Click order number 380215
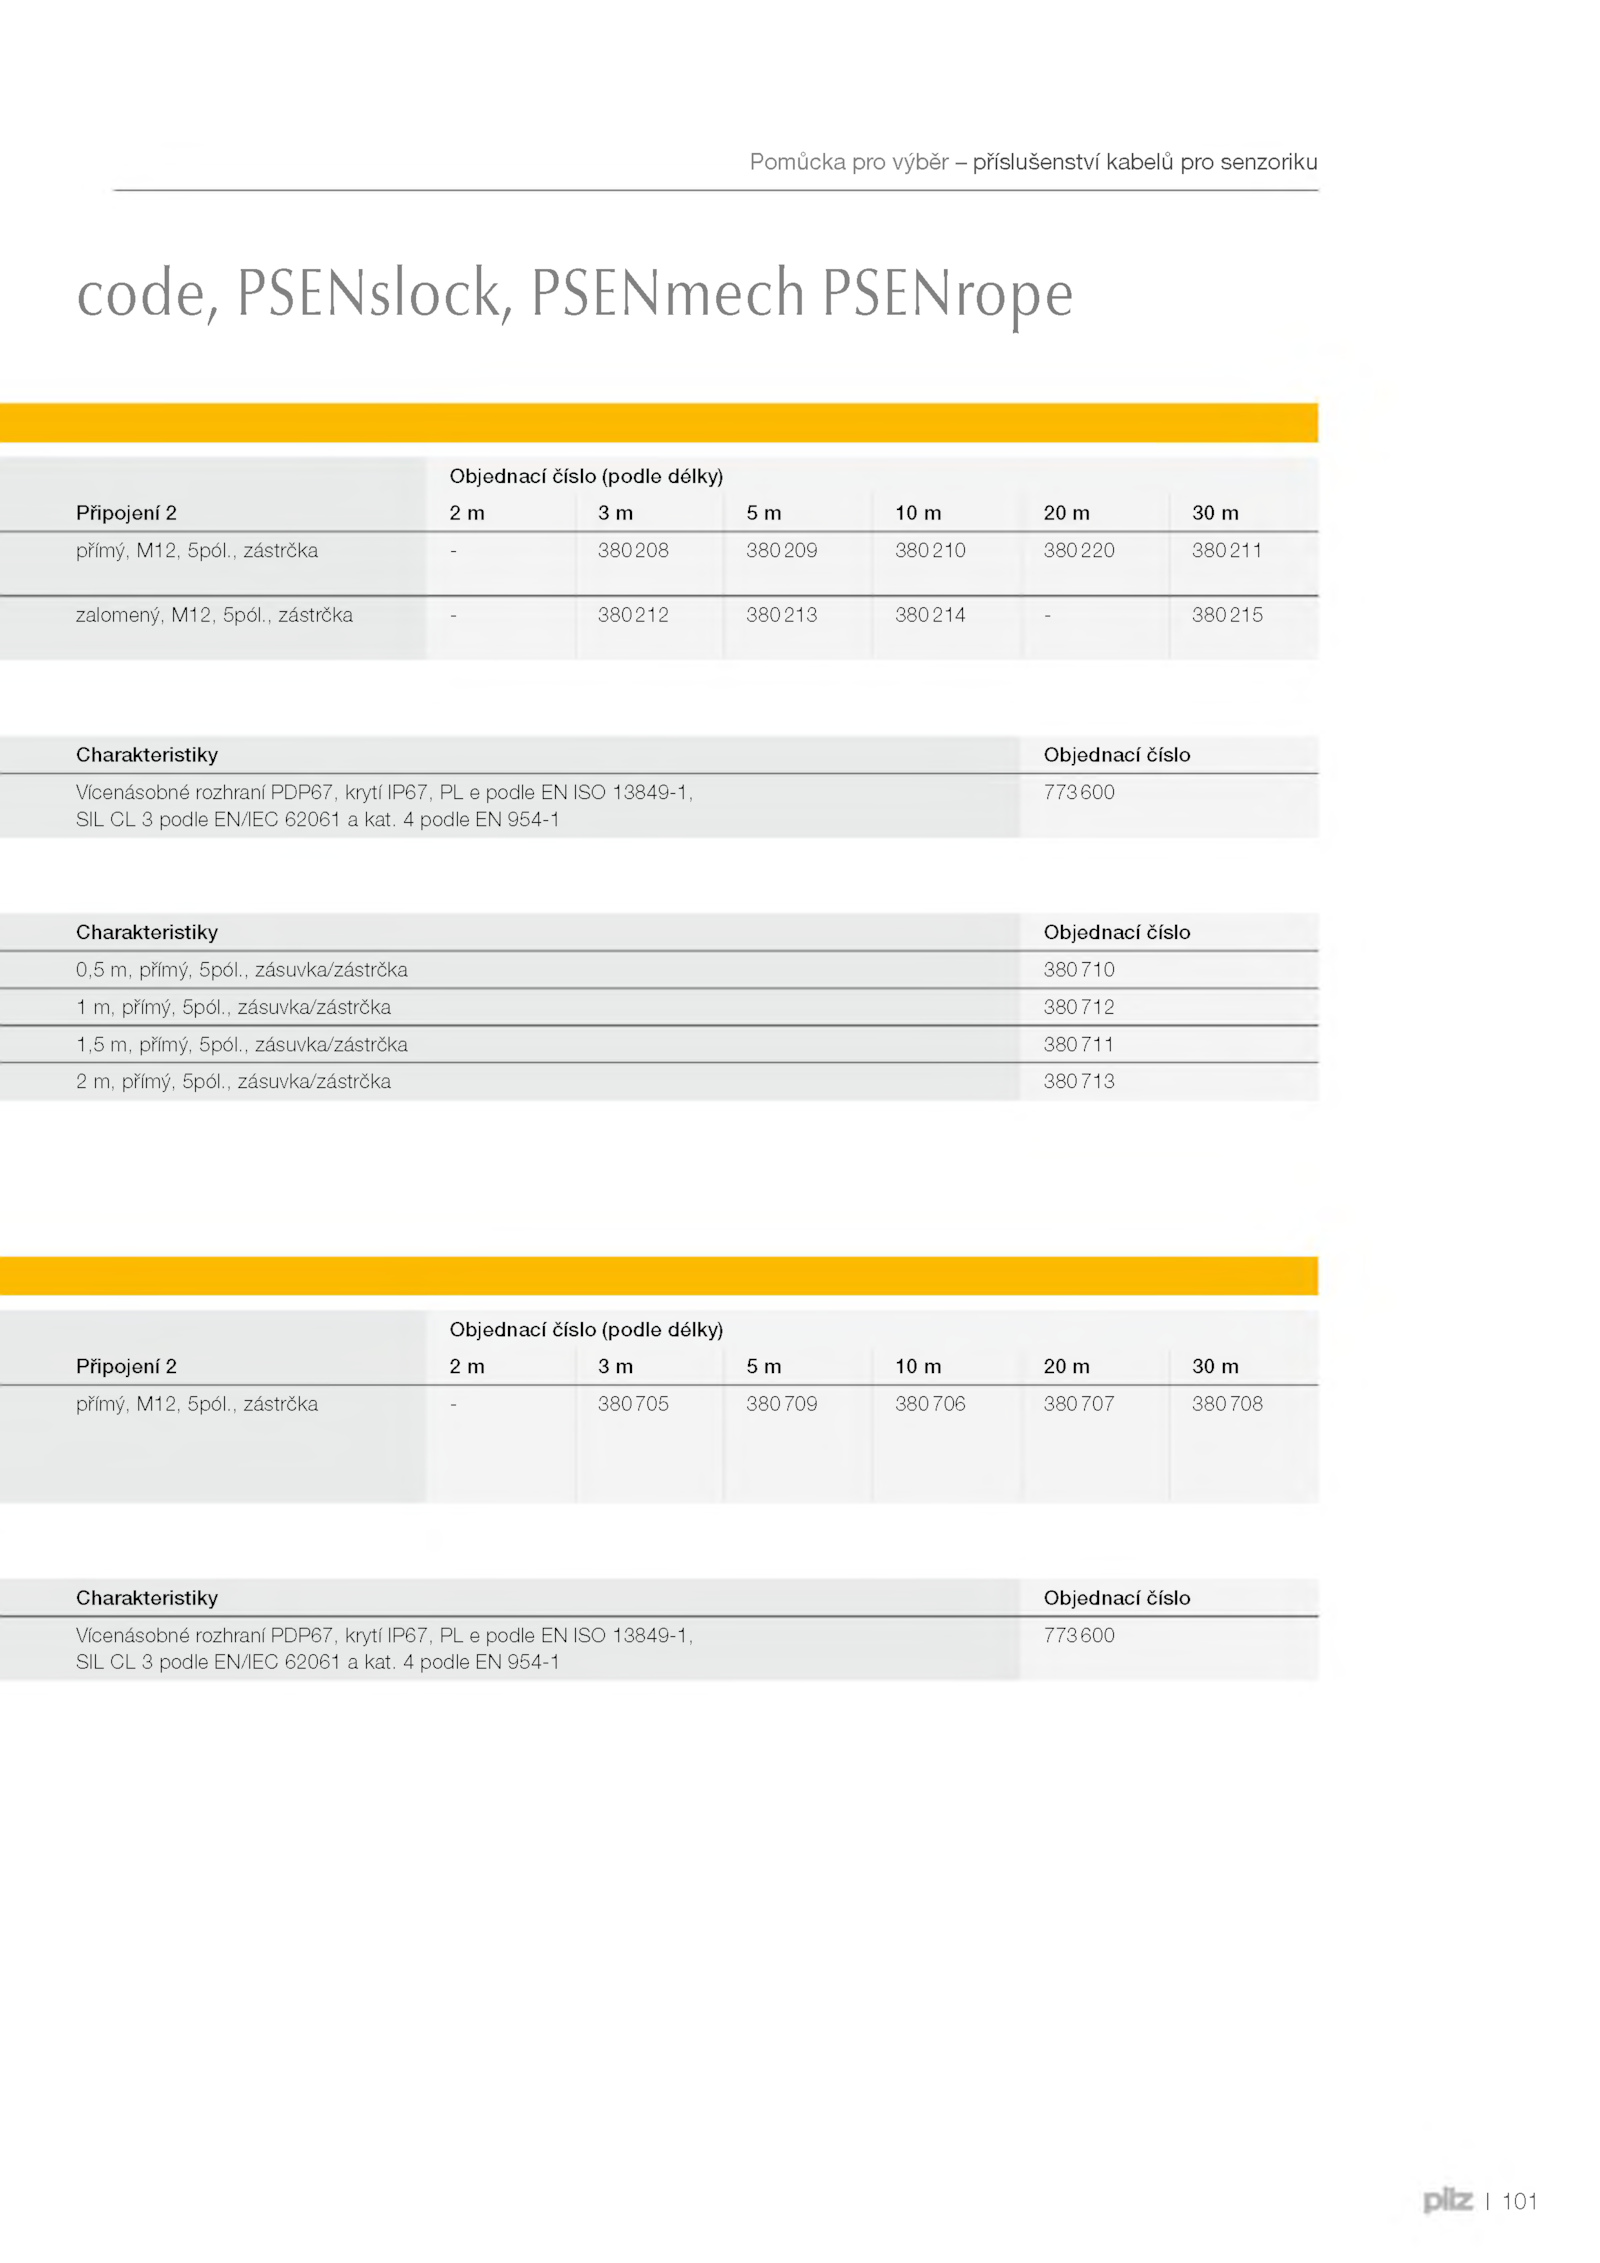 click(1226, 615)
